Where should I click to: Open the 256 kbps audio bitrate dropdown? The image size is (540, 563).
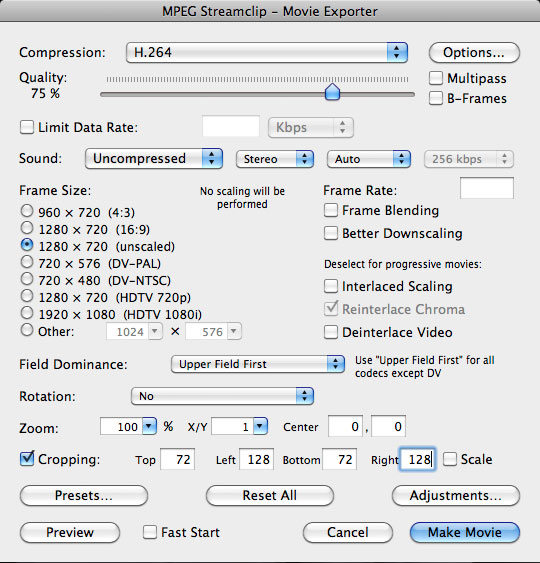coord(469,159)
